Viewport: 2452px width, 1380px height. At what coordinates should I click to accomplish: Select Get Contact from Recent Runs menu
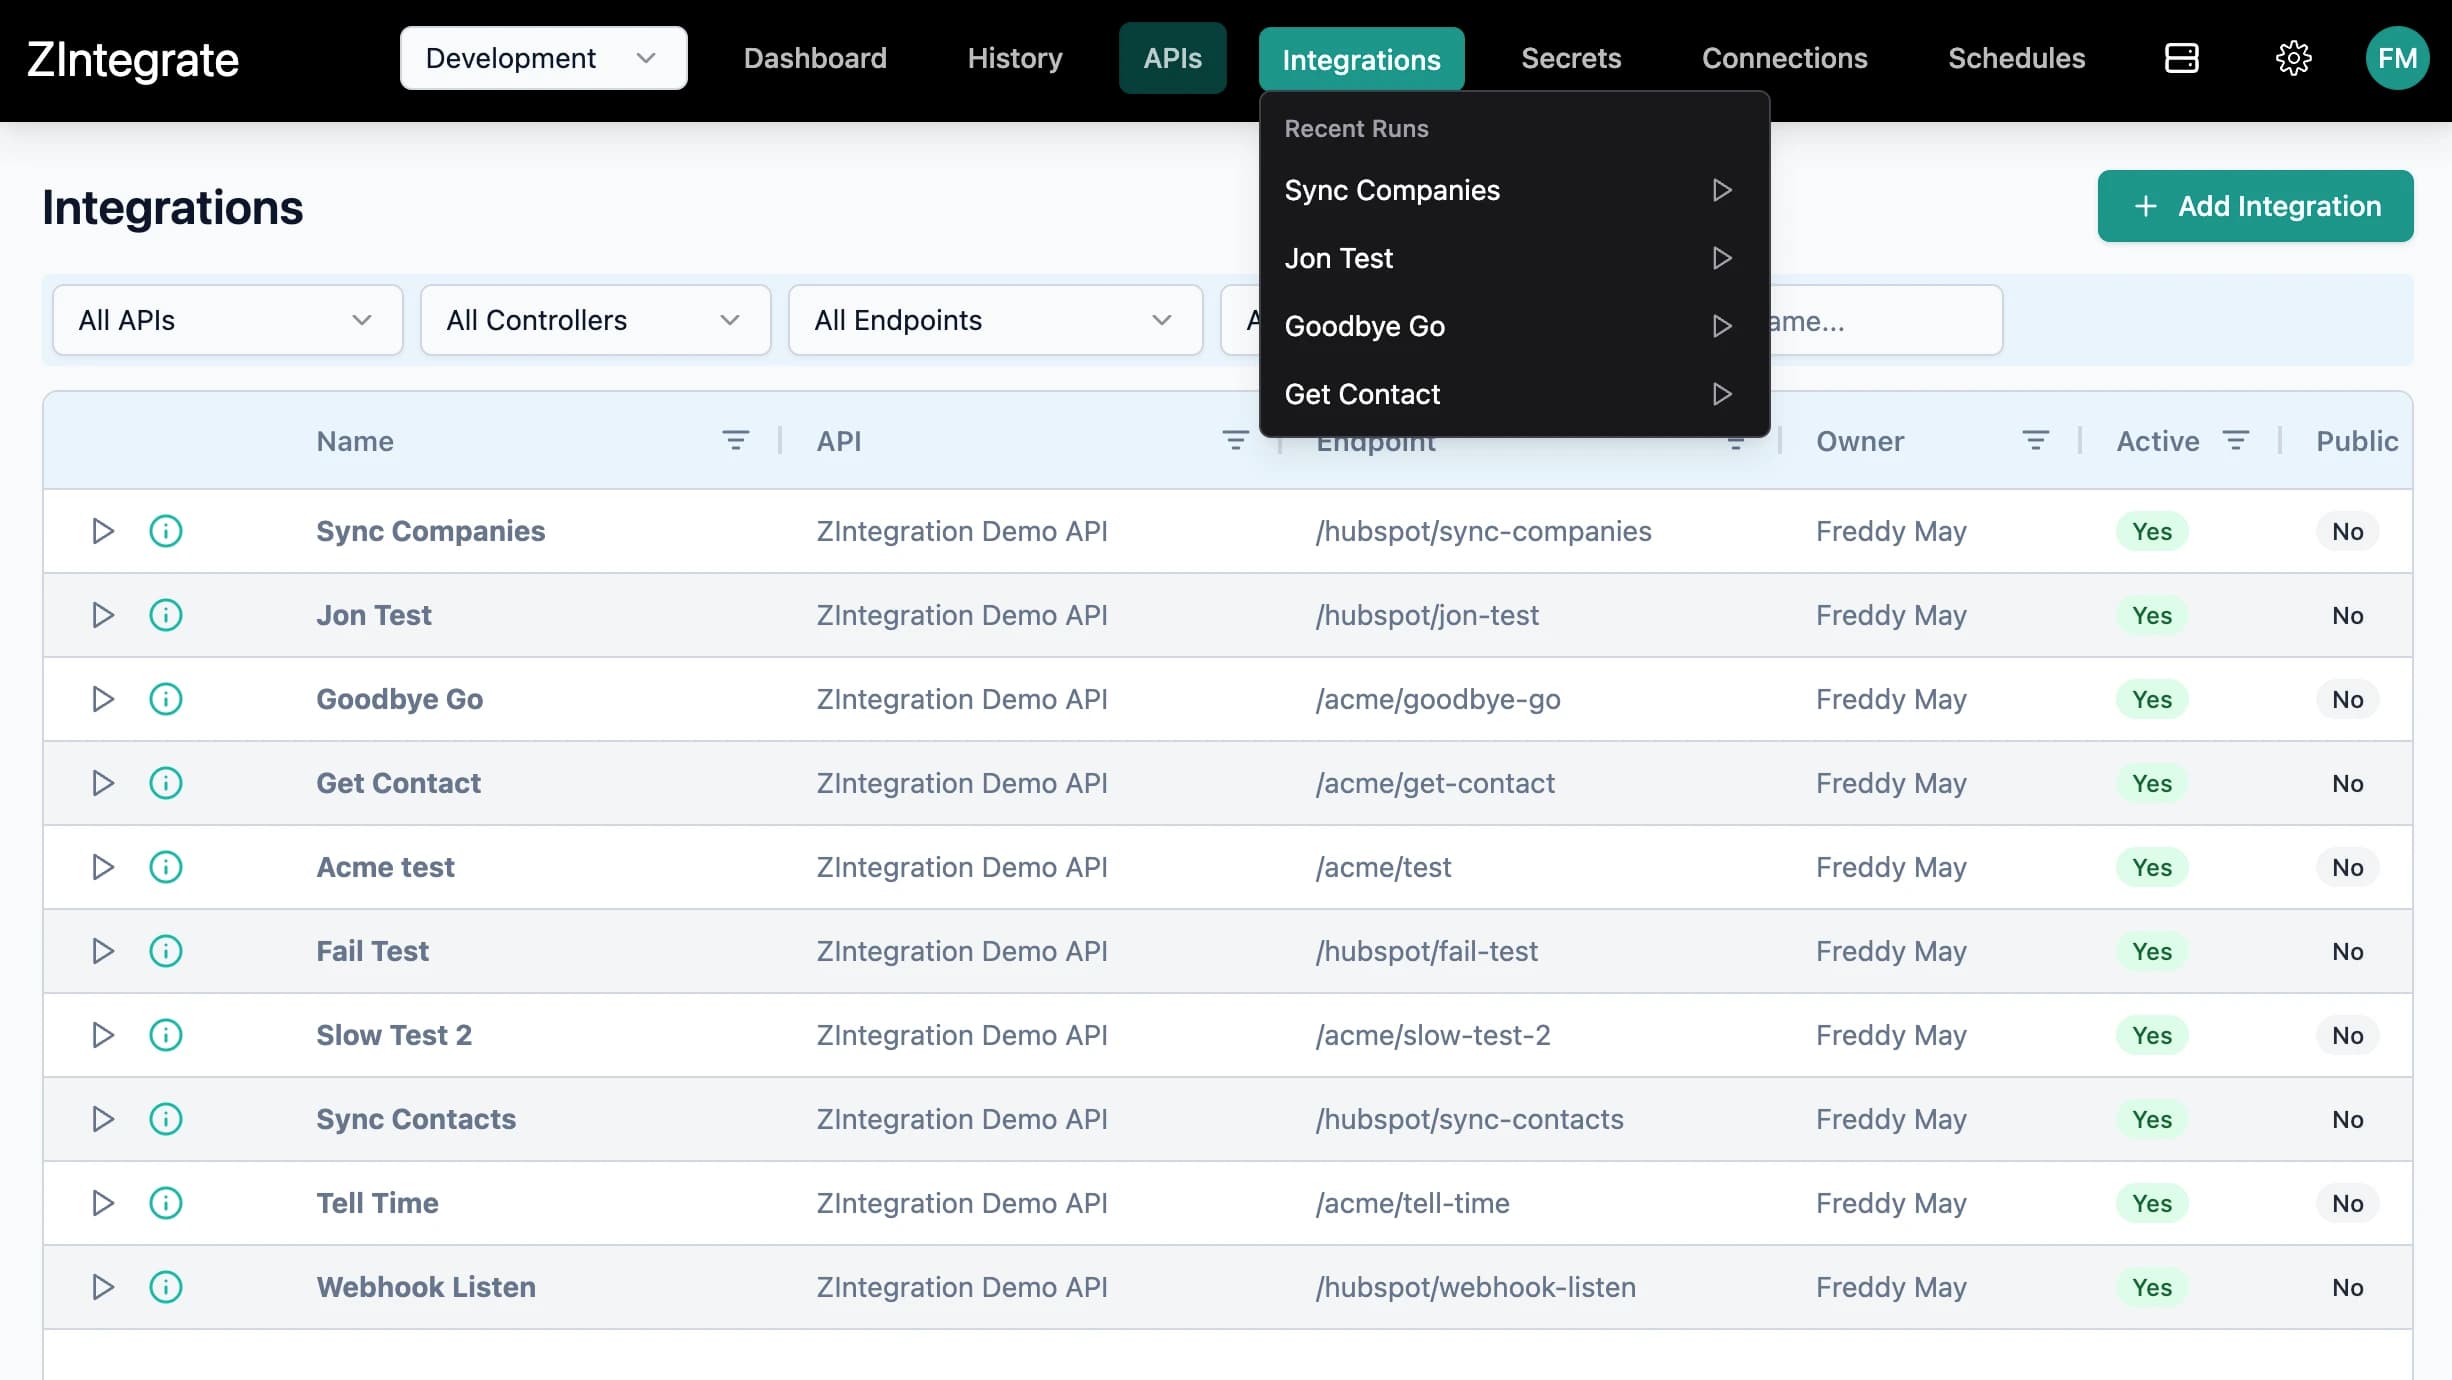(x=1362, y=393)
